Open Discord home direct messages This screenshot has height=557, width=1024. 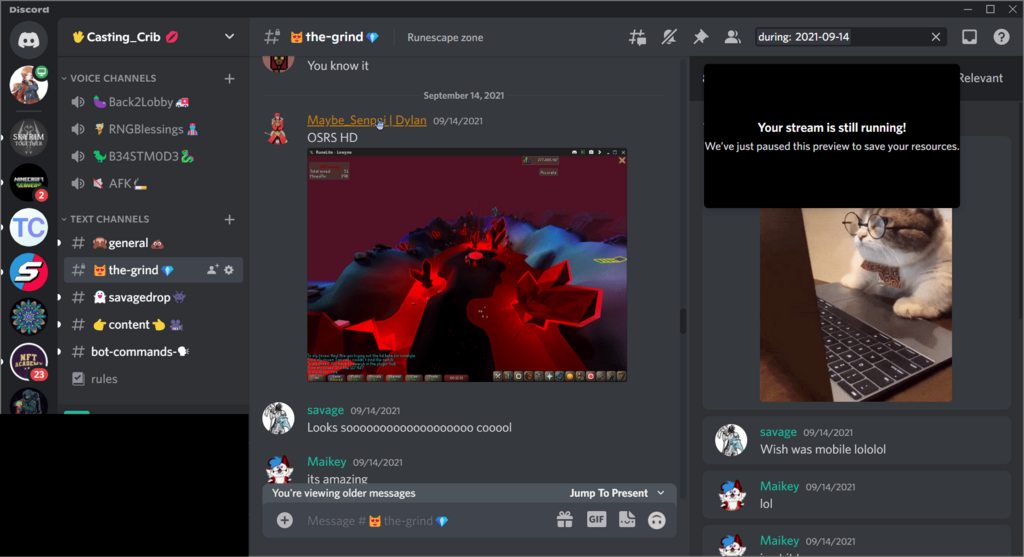point(28,39)
